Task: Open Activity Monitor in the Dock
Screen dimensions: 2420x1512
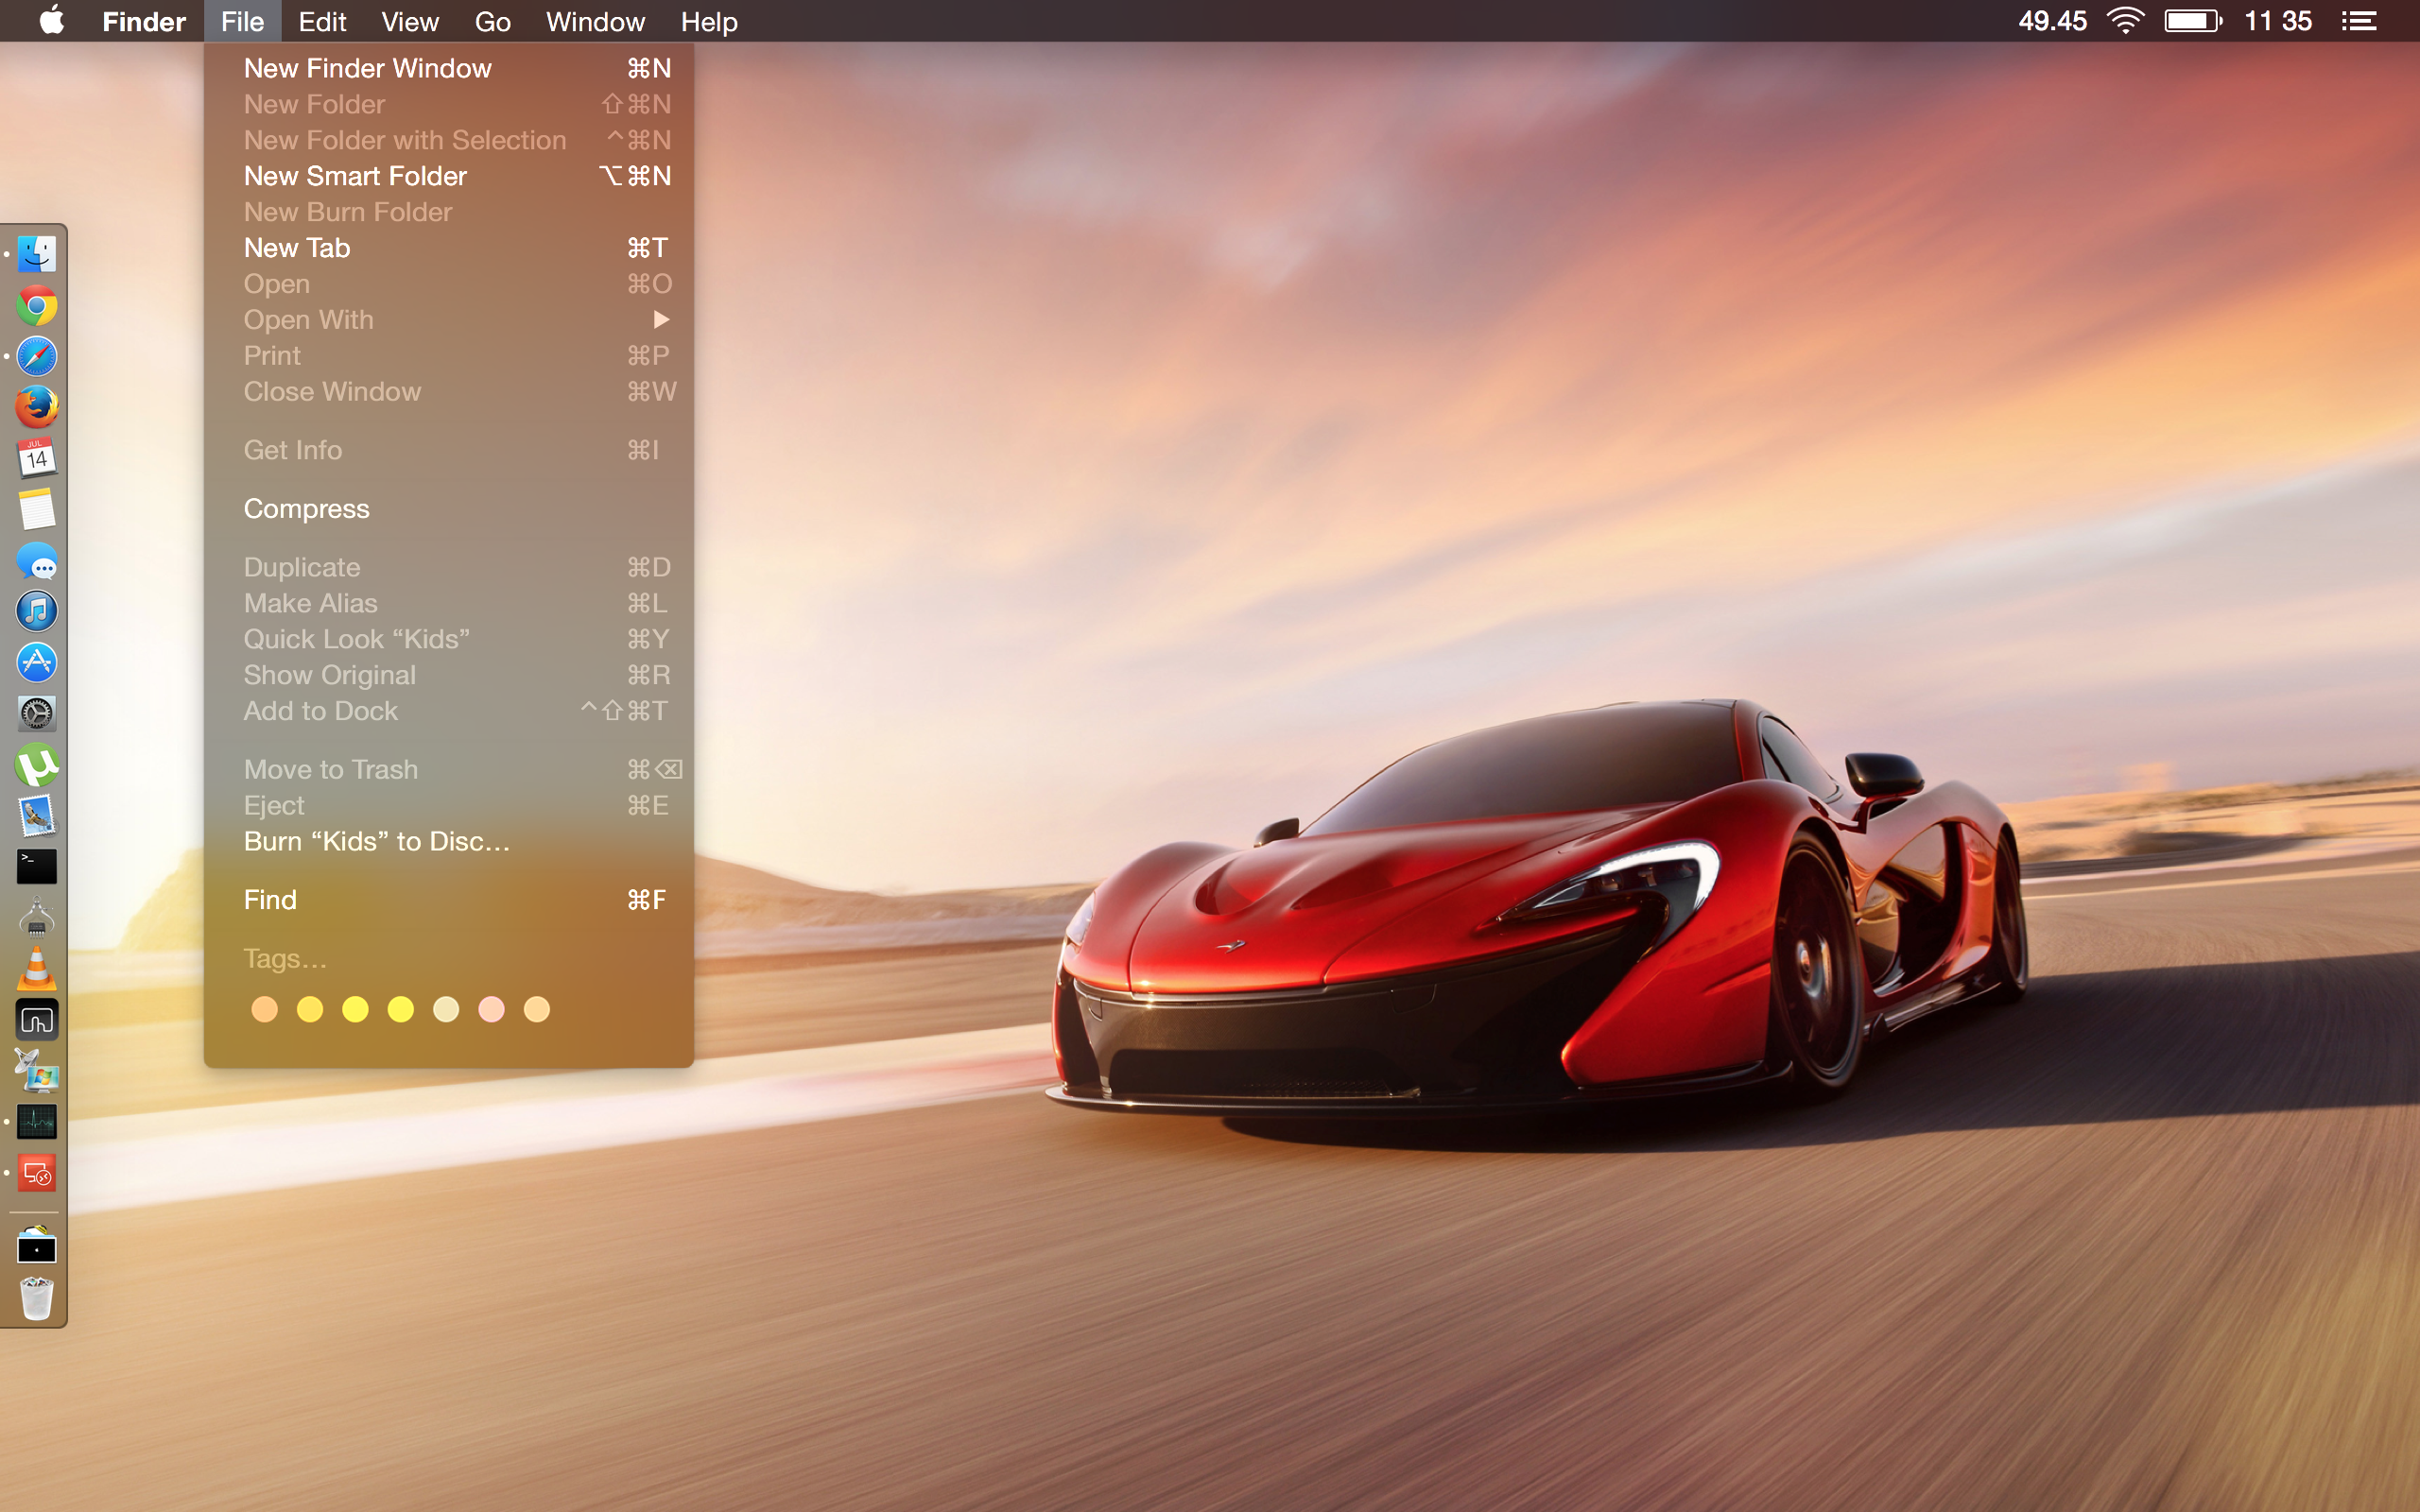Action: click(37, 1121)
